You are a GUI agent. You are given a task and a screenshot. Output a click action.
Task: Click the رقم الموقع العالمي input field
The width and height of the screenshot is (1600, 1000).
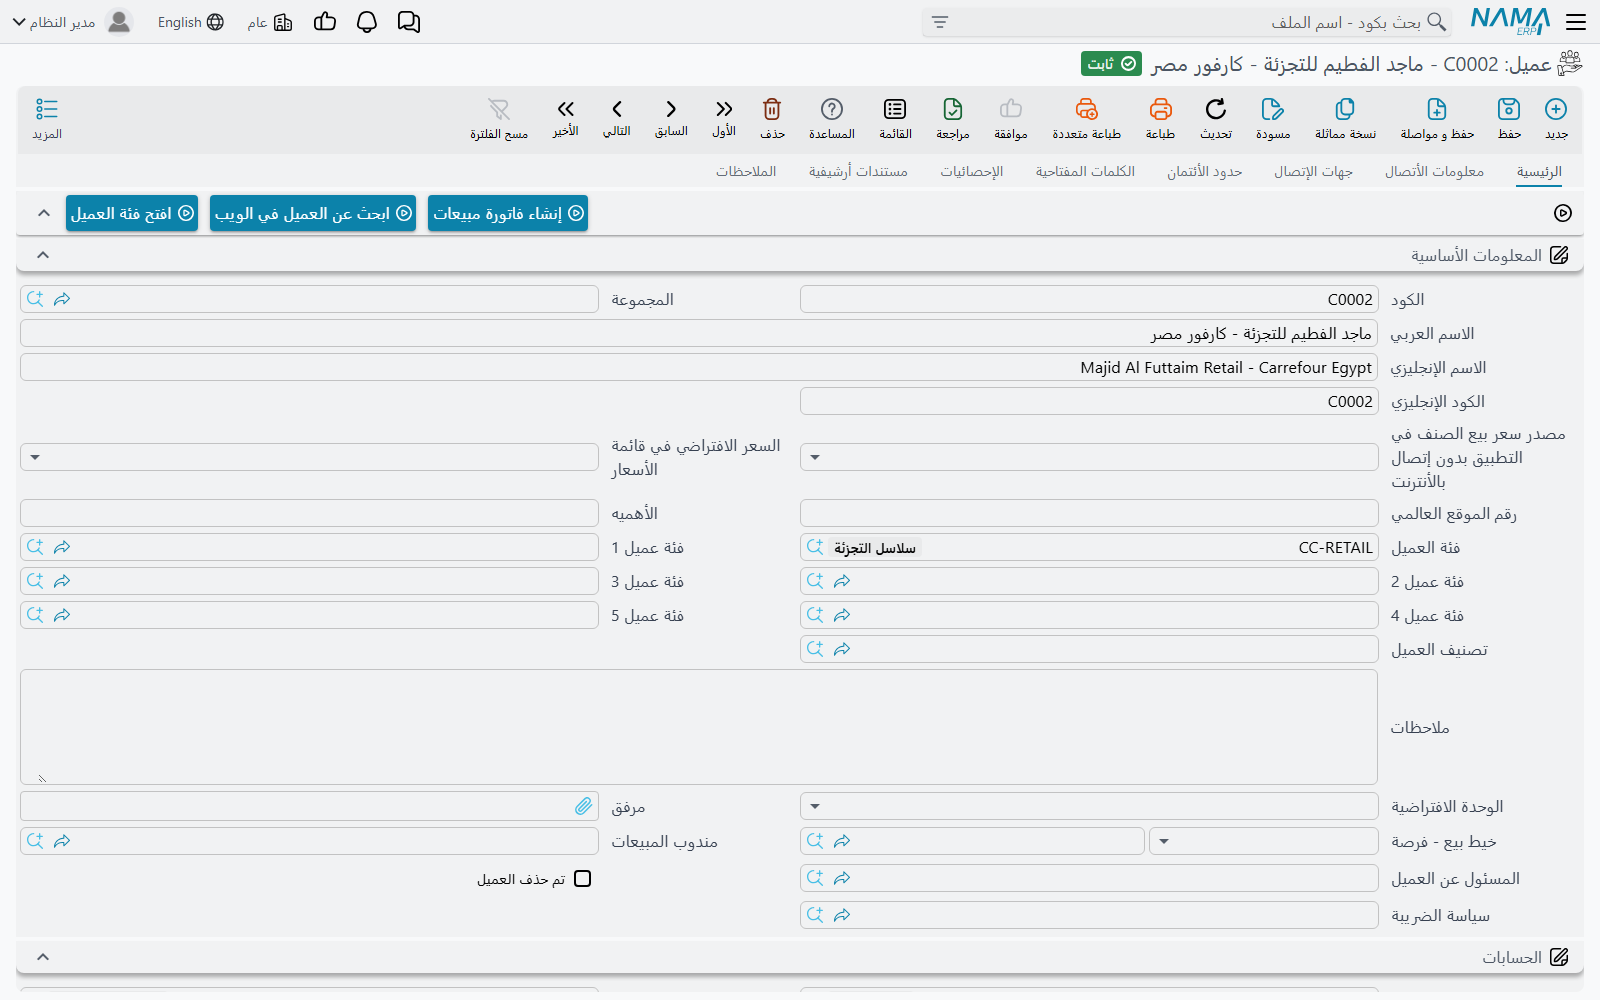pyautogui.click(x=1089, y=513)
